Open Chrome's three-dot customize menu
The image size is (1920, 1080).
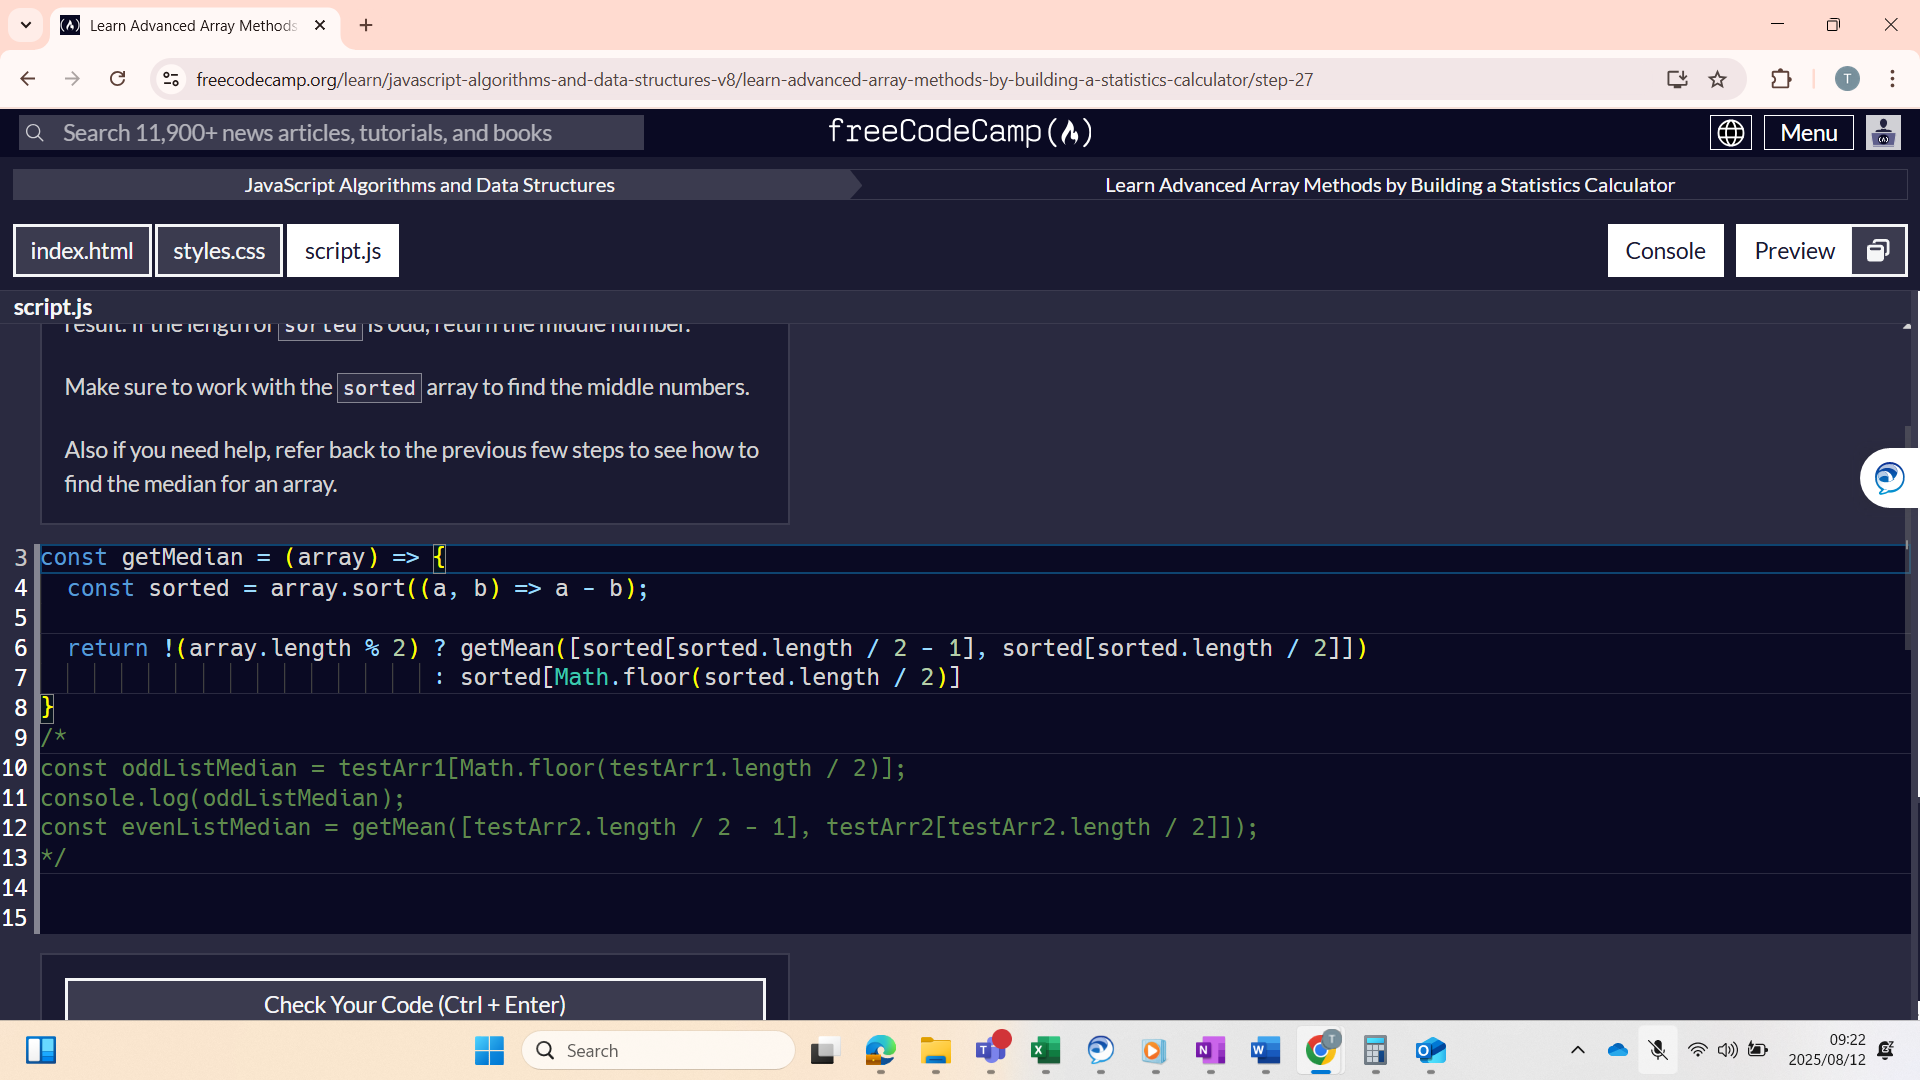(1892, 79)
